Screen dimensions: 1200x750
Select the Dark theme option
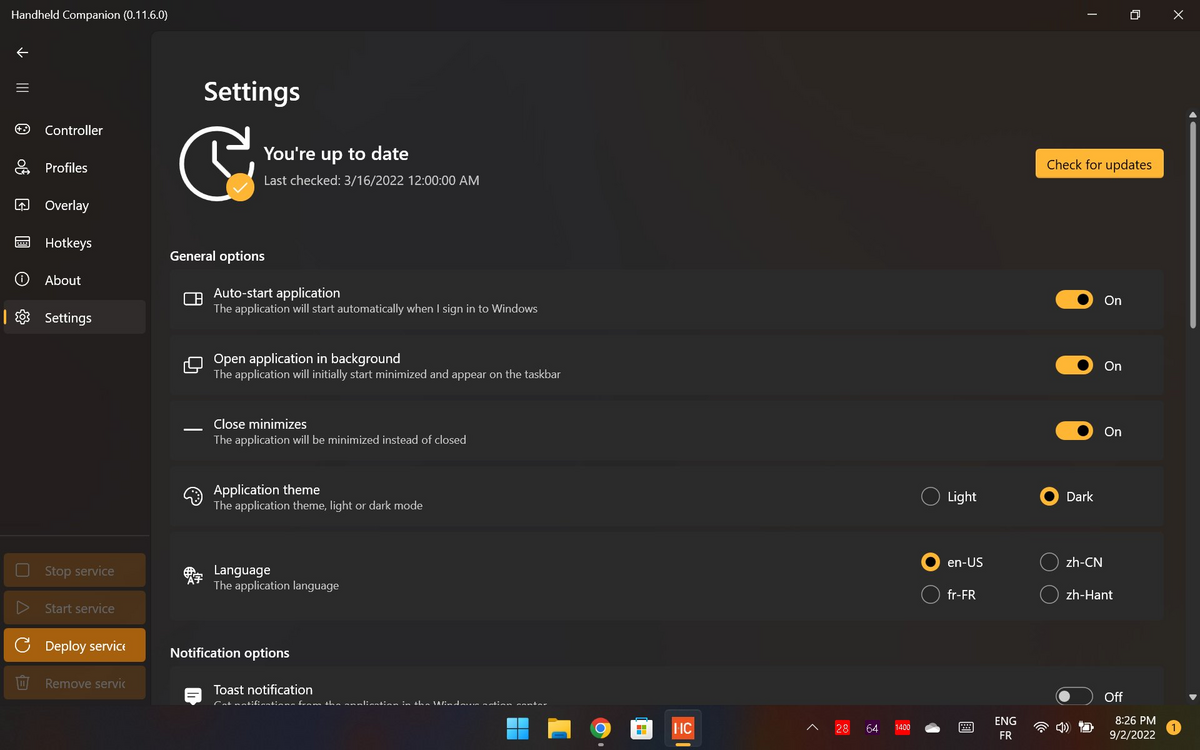coord(1067,497)
